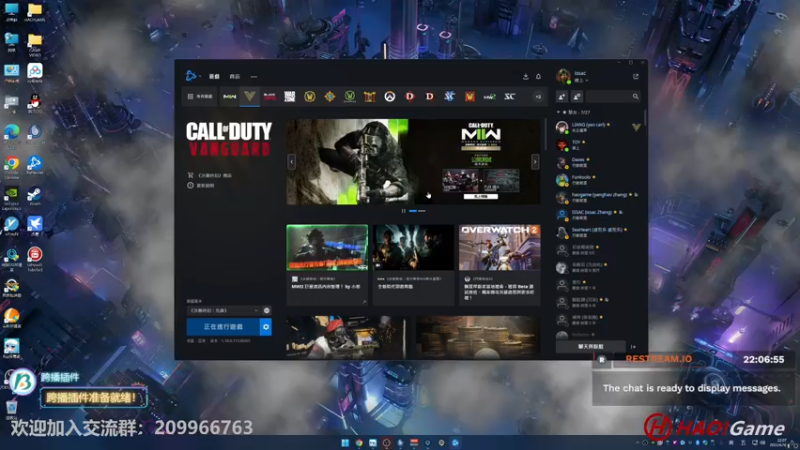The height and width of the screenshot is (450, 800).
Task: Open the game version dropdown above play button
Action: (x=223, y=310)
